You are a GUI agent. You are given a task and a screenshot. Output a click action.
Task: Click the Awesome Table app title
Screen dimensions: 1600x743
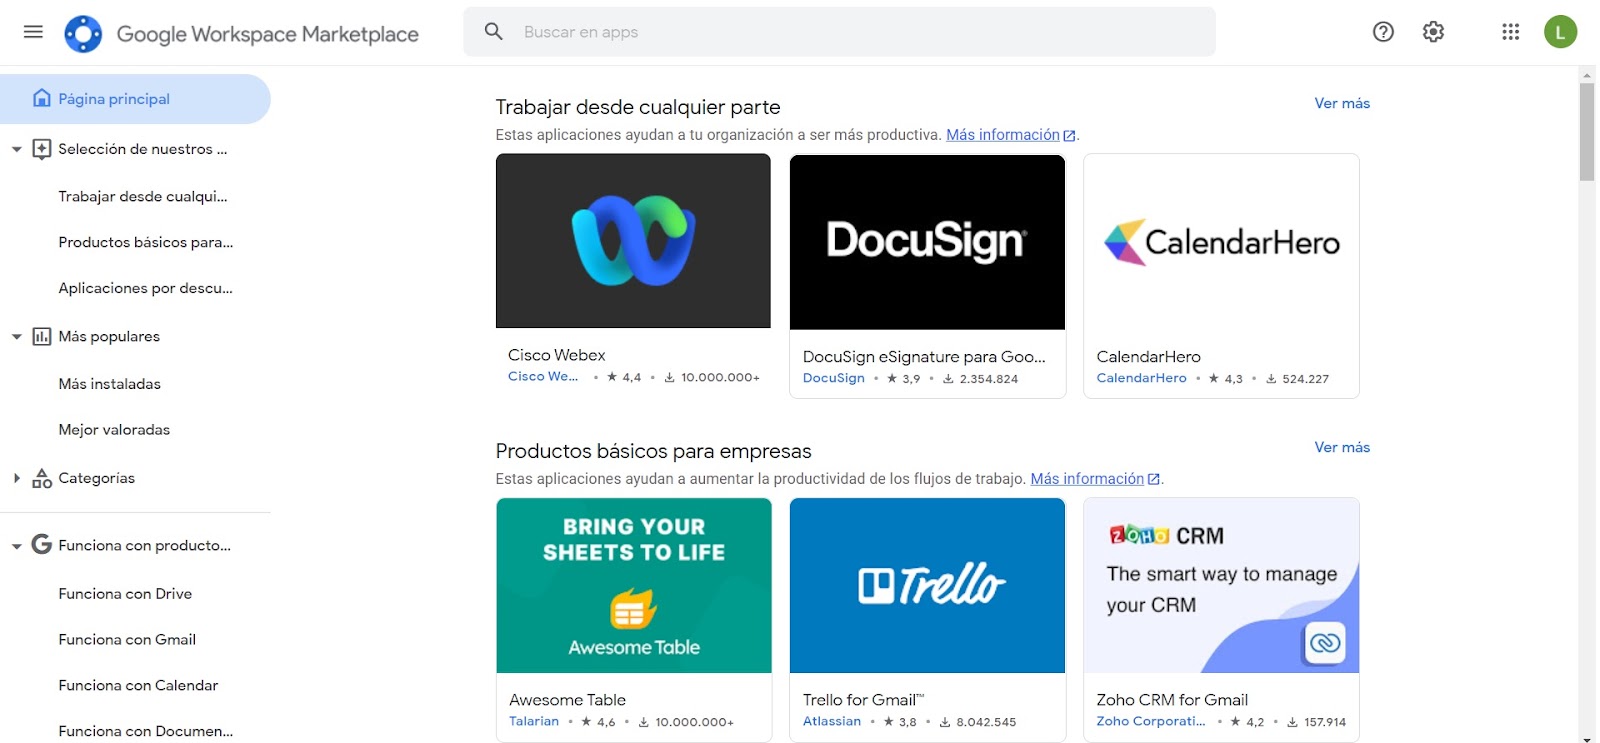pyautogui.click(x=567, y=700)
